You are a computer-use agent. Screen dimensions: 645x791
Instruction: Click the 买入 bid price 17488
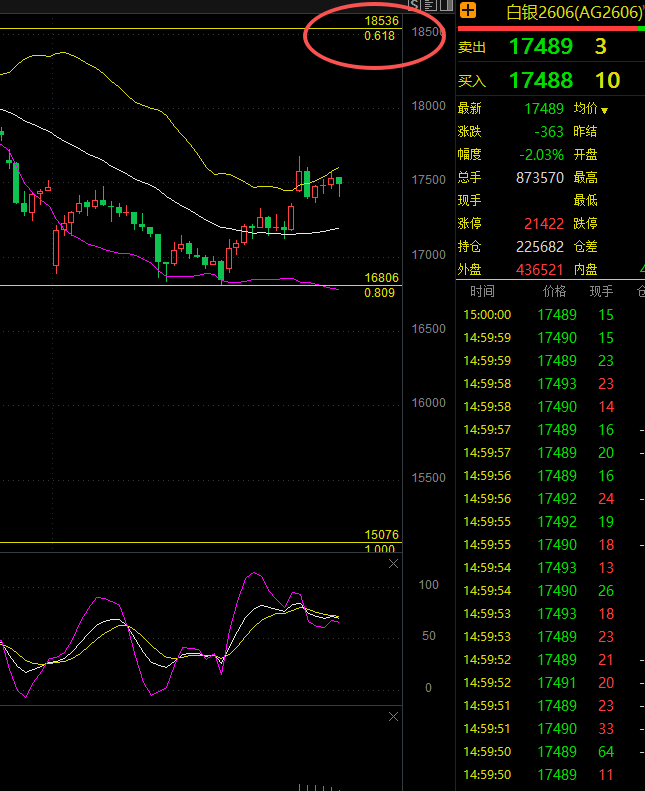coord(541,80)
